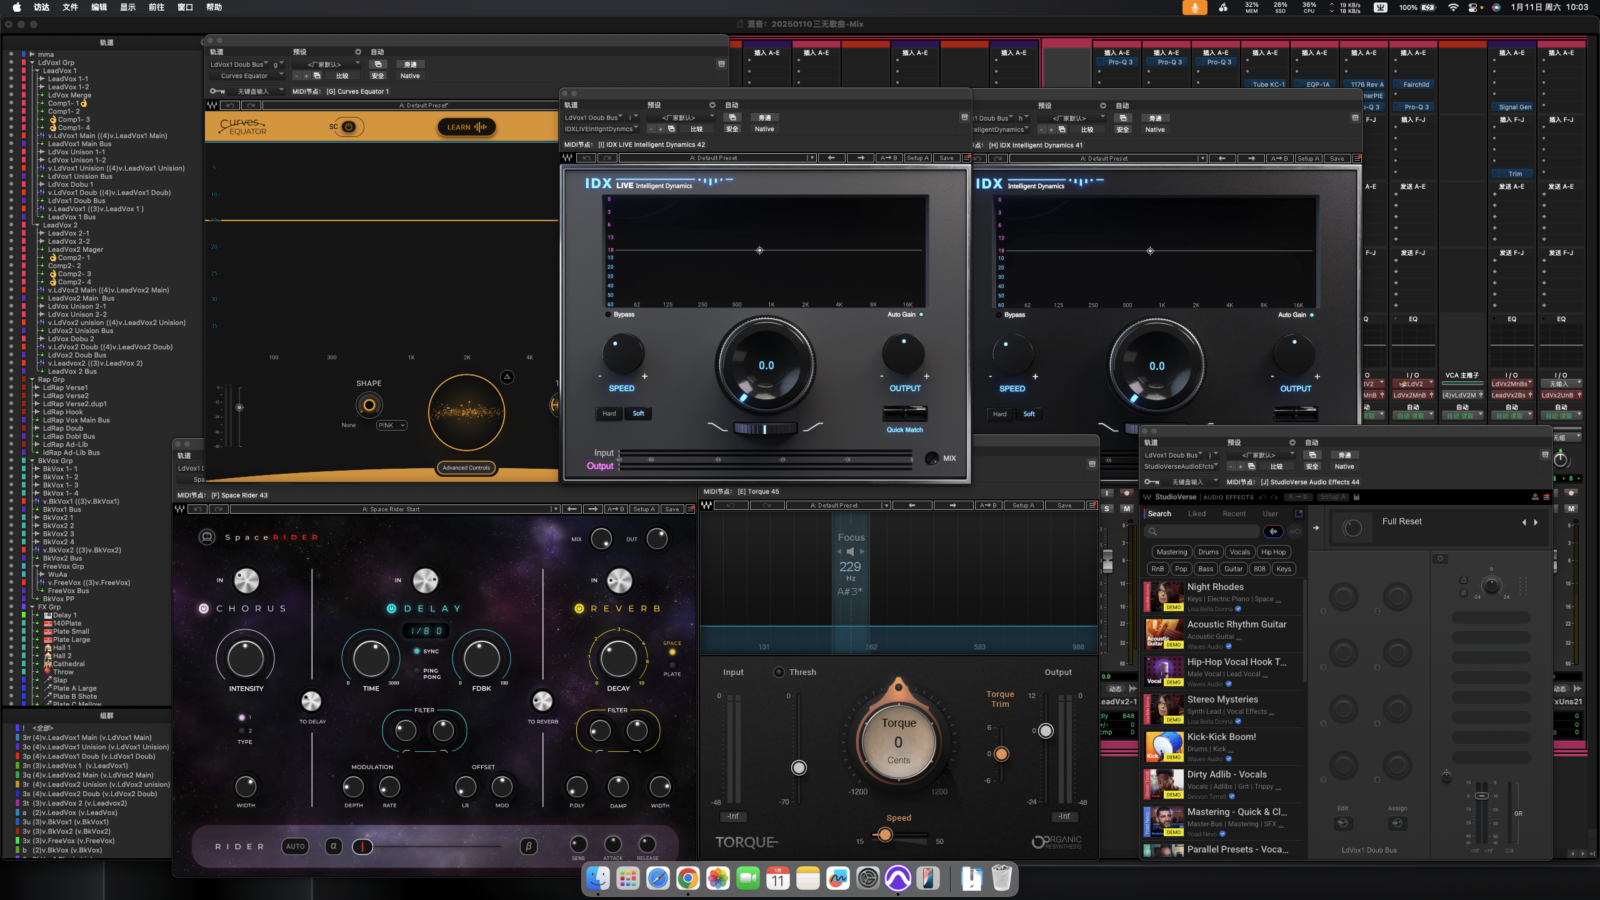Click the previous preset arrow beside Full Reset

[1524, 522]
